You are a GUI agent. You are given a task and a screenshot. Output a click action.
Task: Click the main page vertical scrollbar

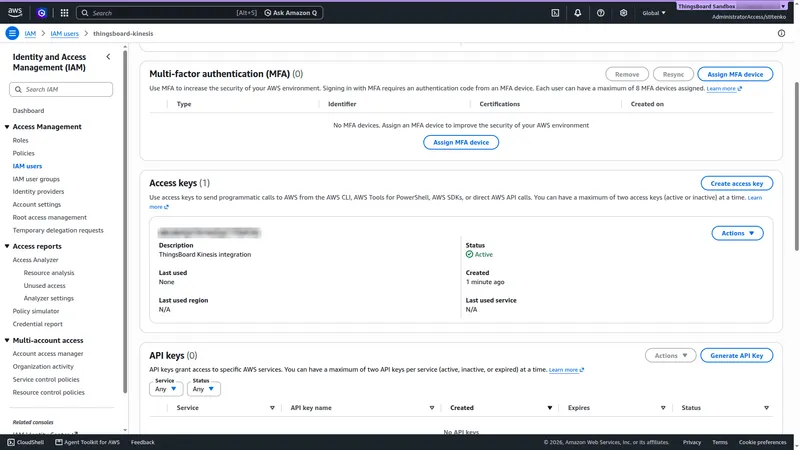(x=796, y=166)
